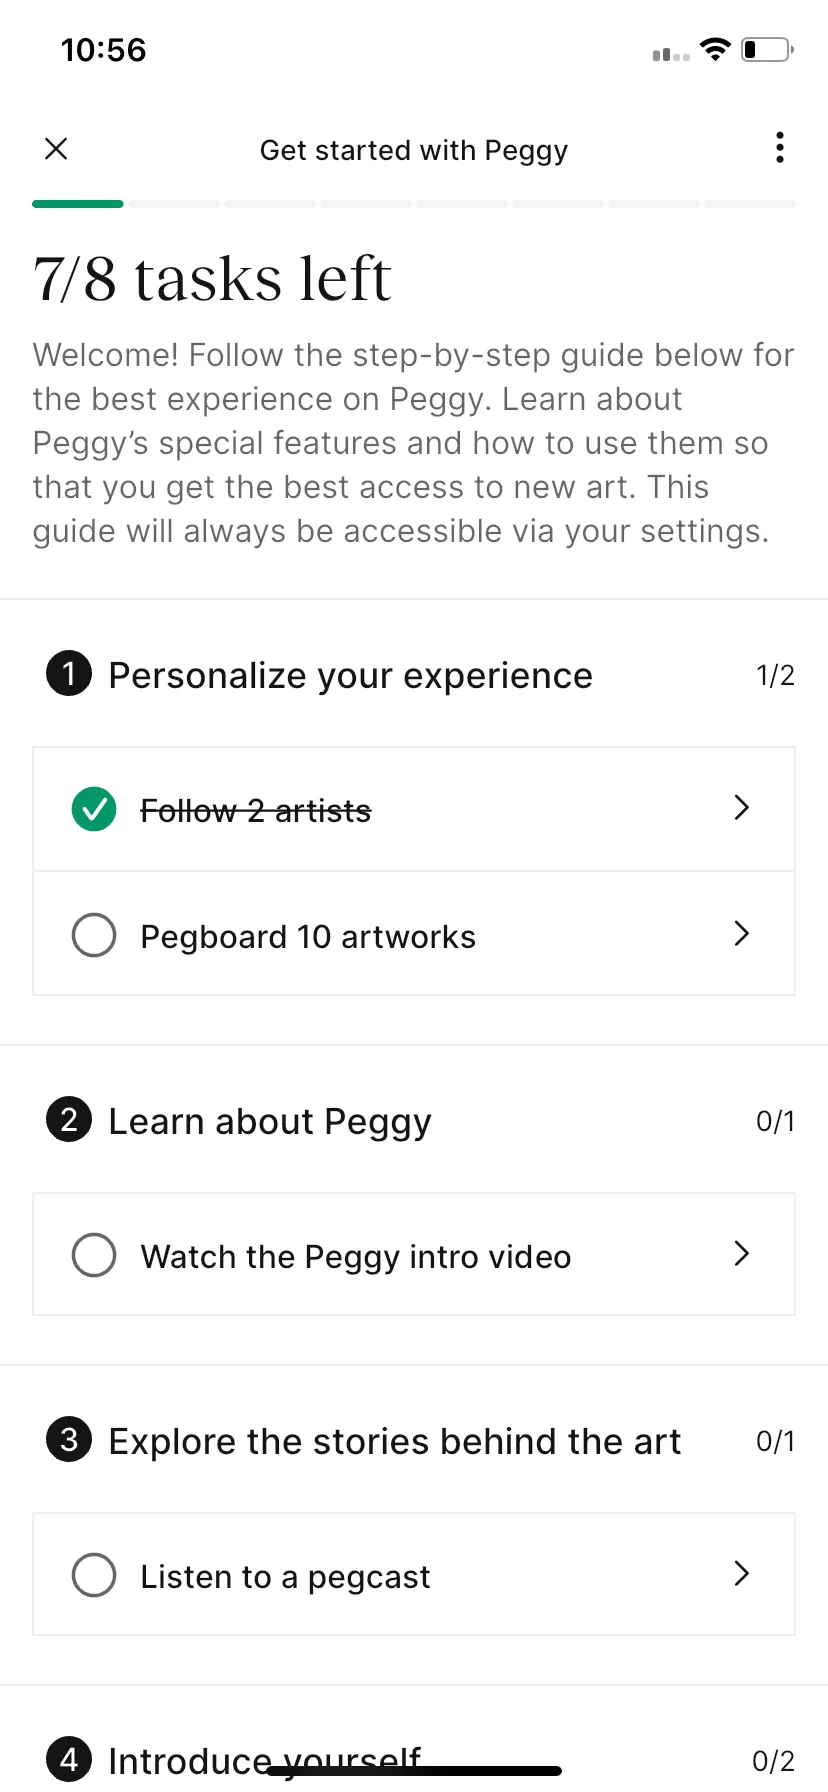Tap the number 3 section badge
This screenshot has width=828, height=1792.
pos(69,1439)
